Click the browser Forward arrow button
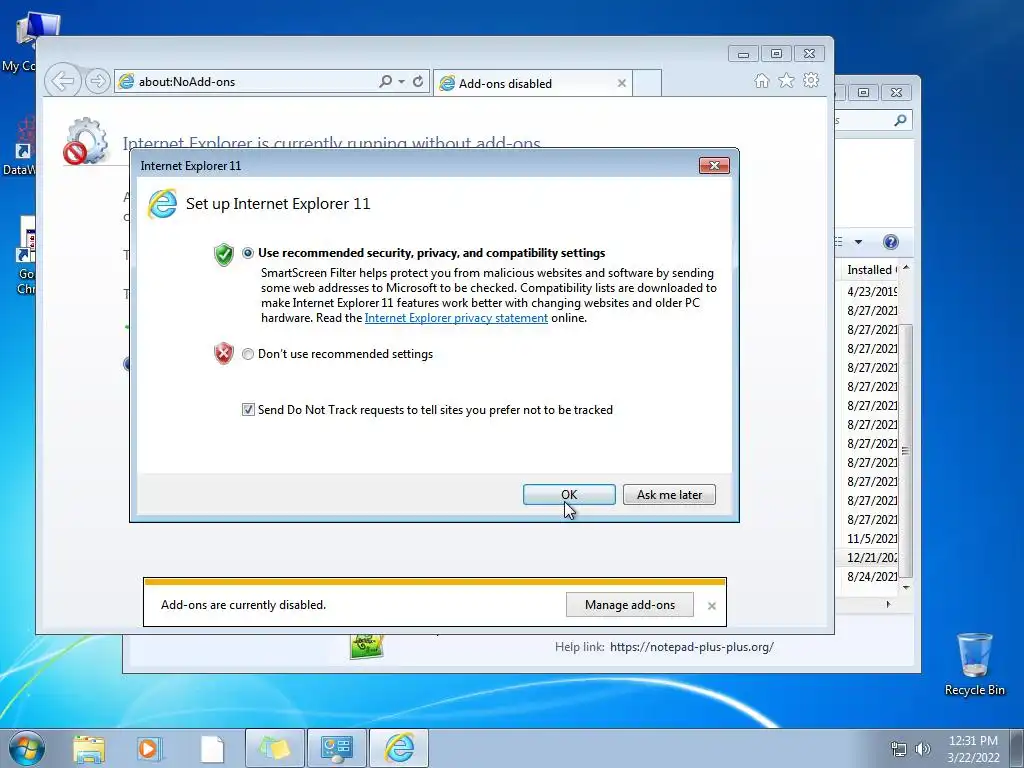The image size is (1024, 768). click(97, 82)
